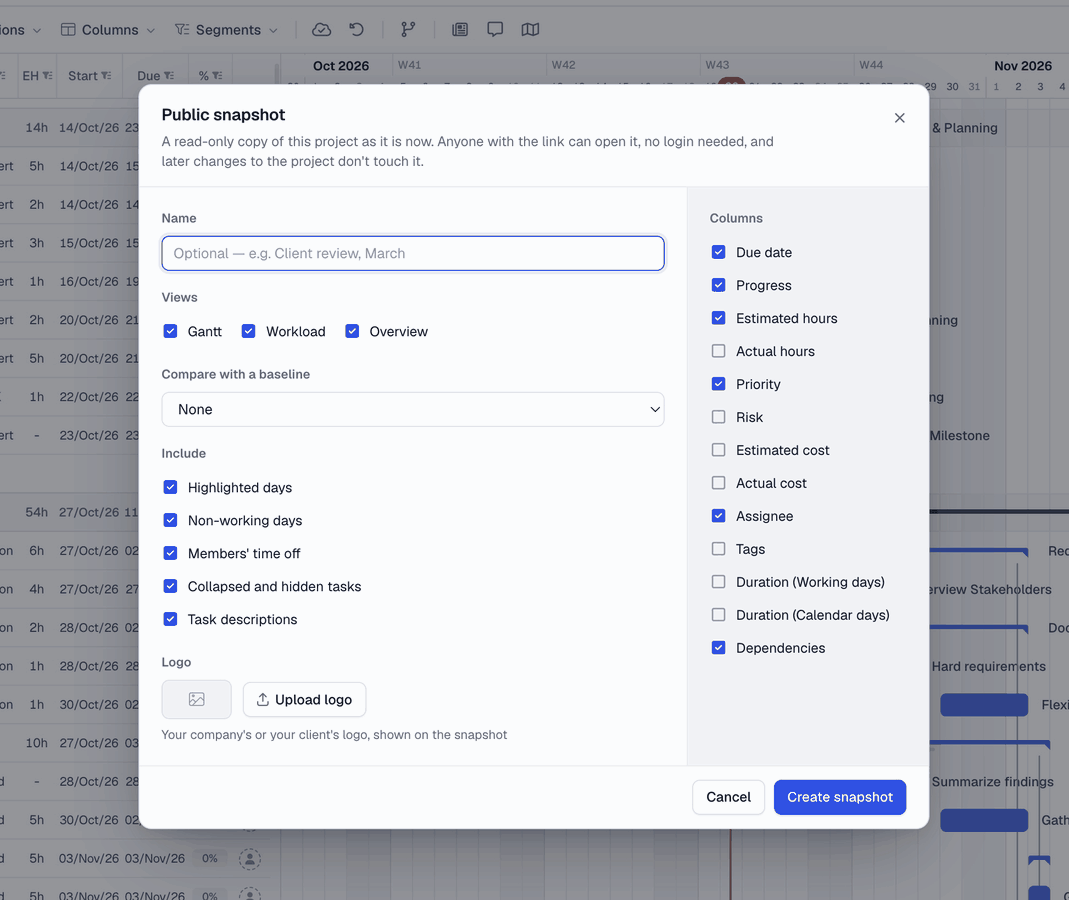Click the 16/Oct/26 start date cell

click(89, 282)
